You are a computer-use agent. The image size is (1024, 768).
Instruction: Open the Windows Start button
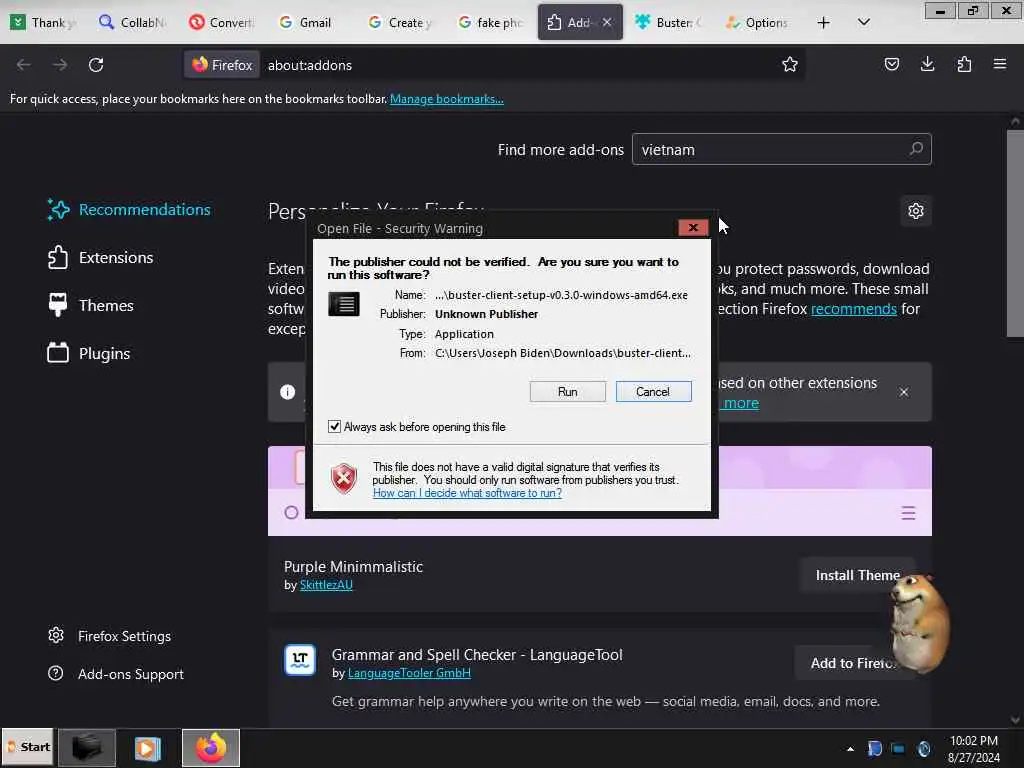click(28, 747)
